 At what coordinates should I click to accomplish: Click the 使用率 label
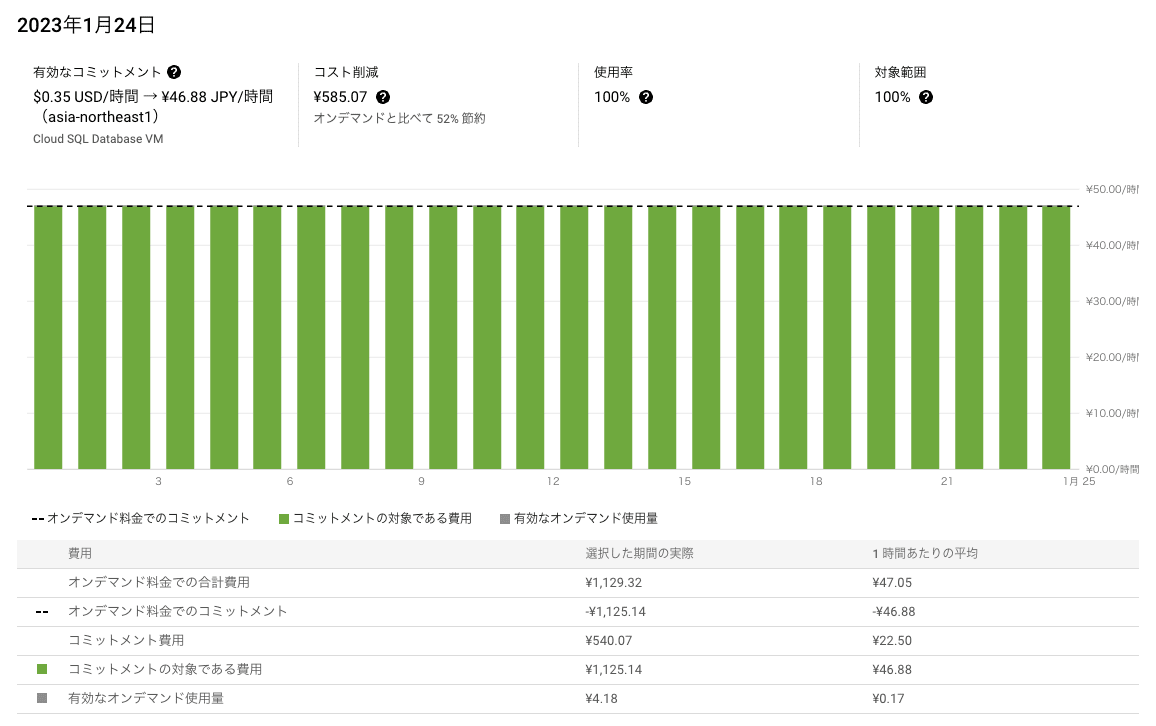coord(613,72)
